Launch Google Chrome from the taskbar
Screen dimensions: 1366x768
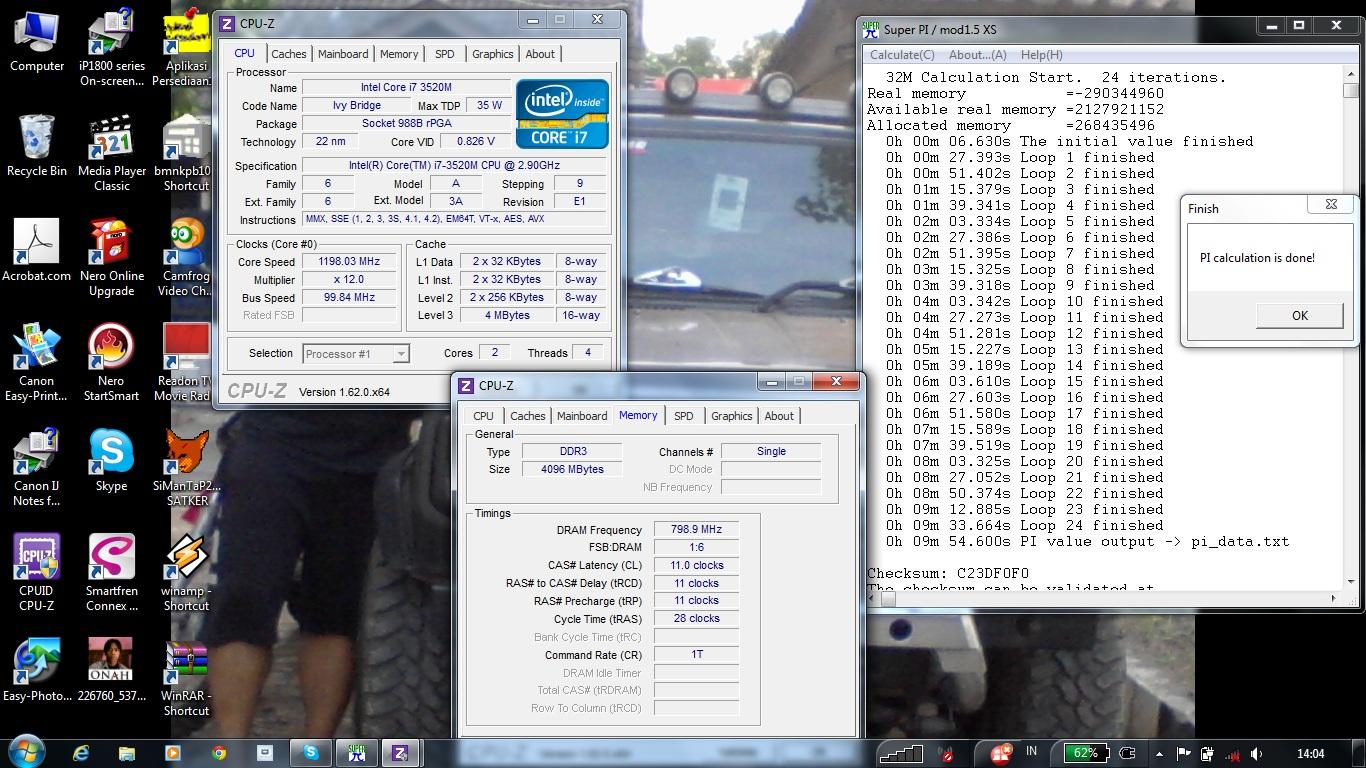tap(219, 753)
